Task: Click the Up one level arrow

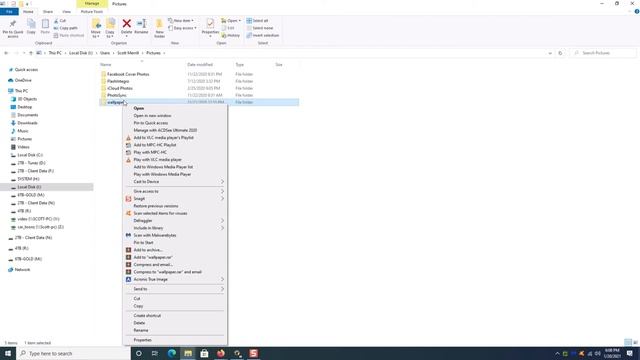Action: (x=31, y=53)
